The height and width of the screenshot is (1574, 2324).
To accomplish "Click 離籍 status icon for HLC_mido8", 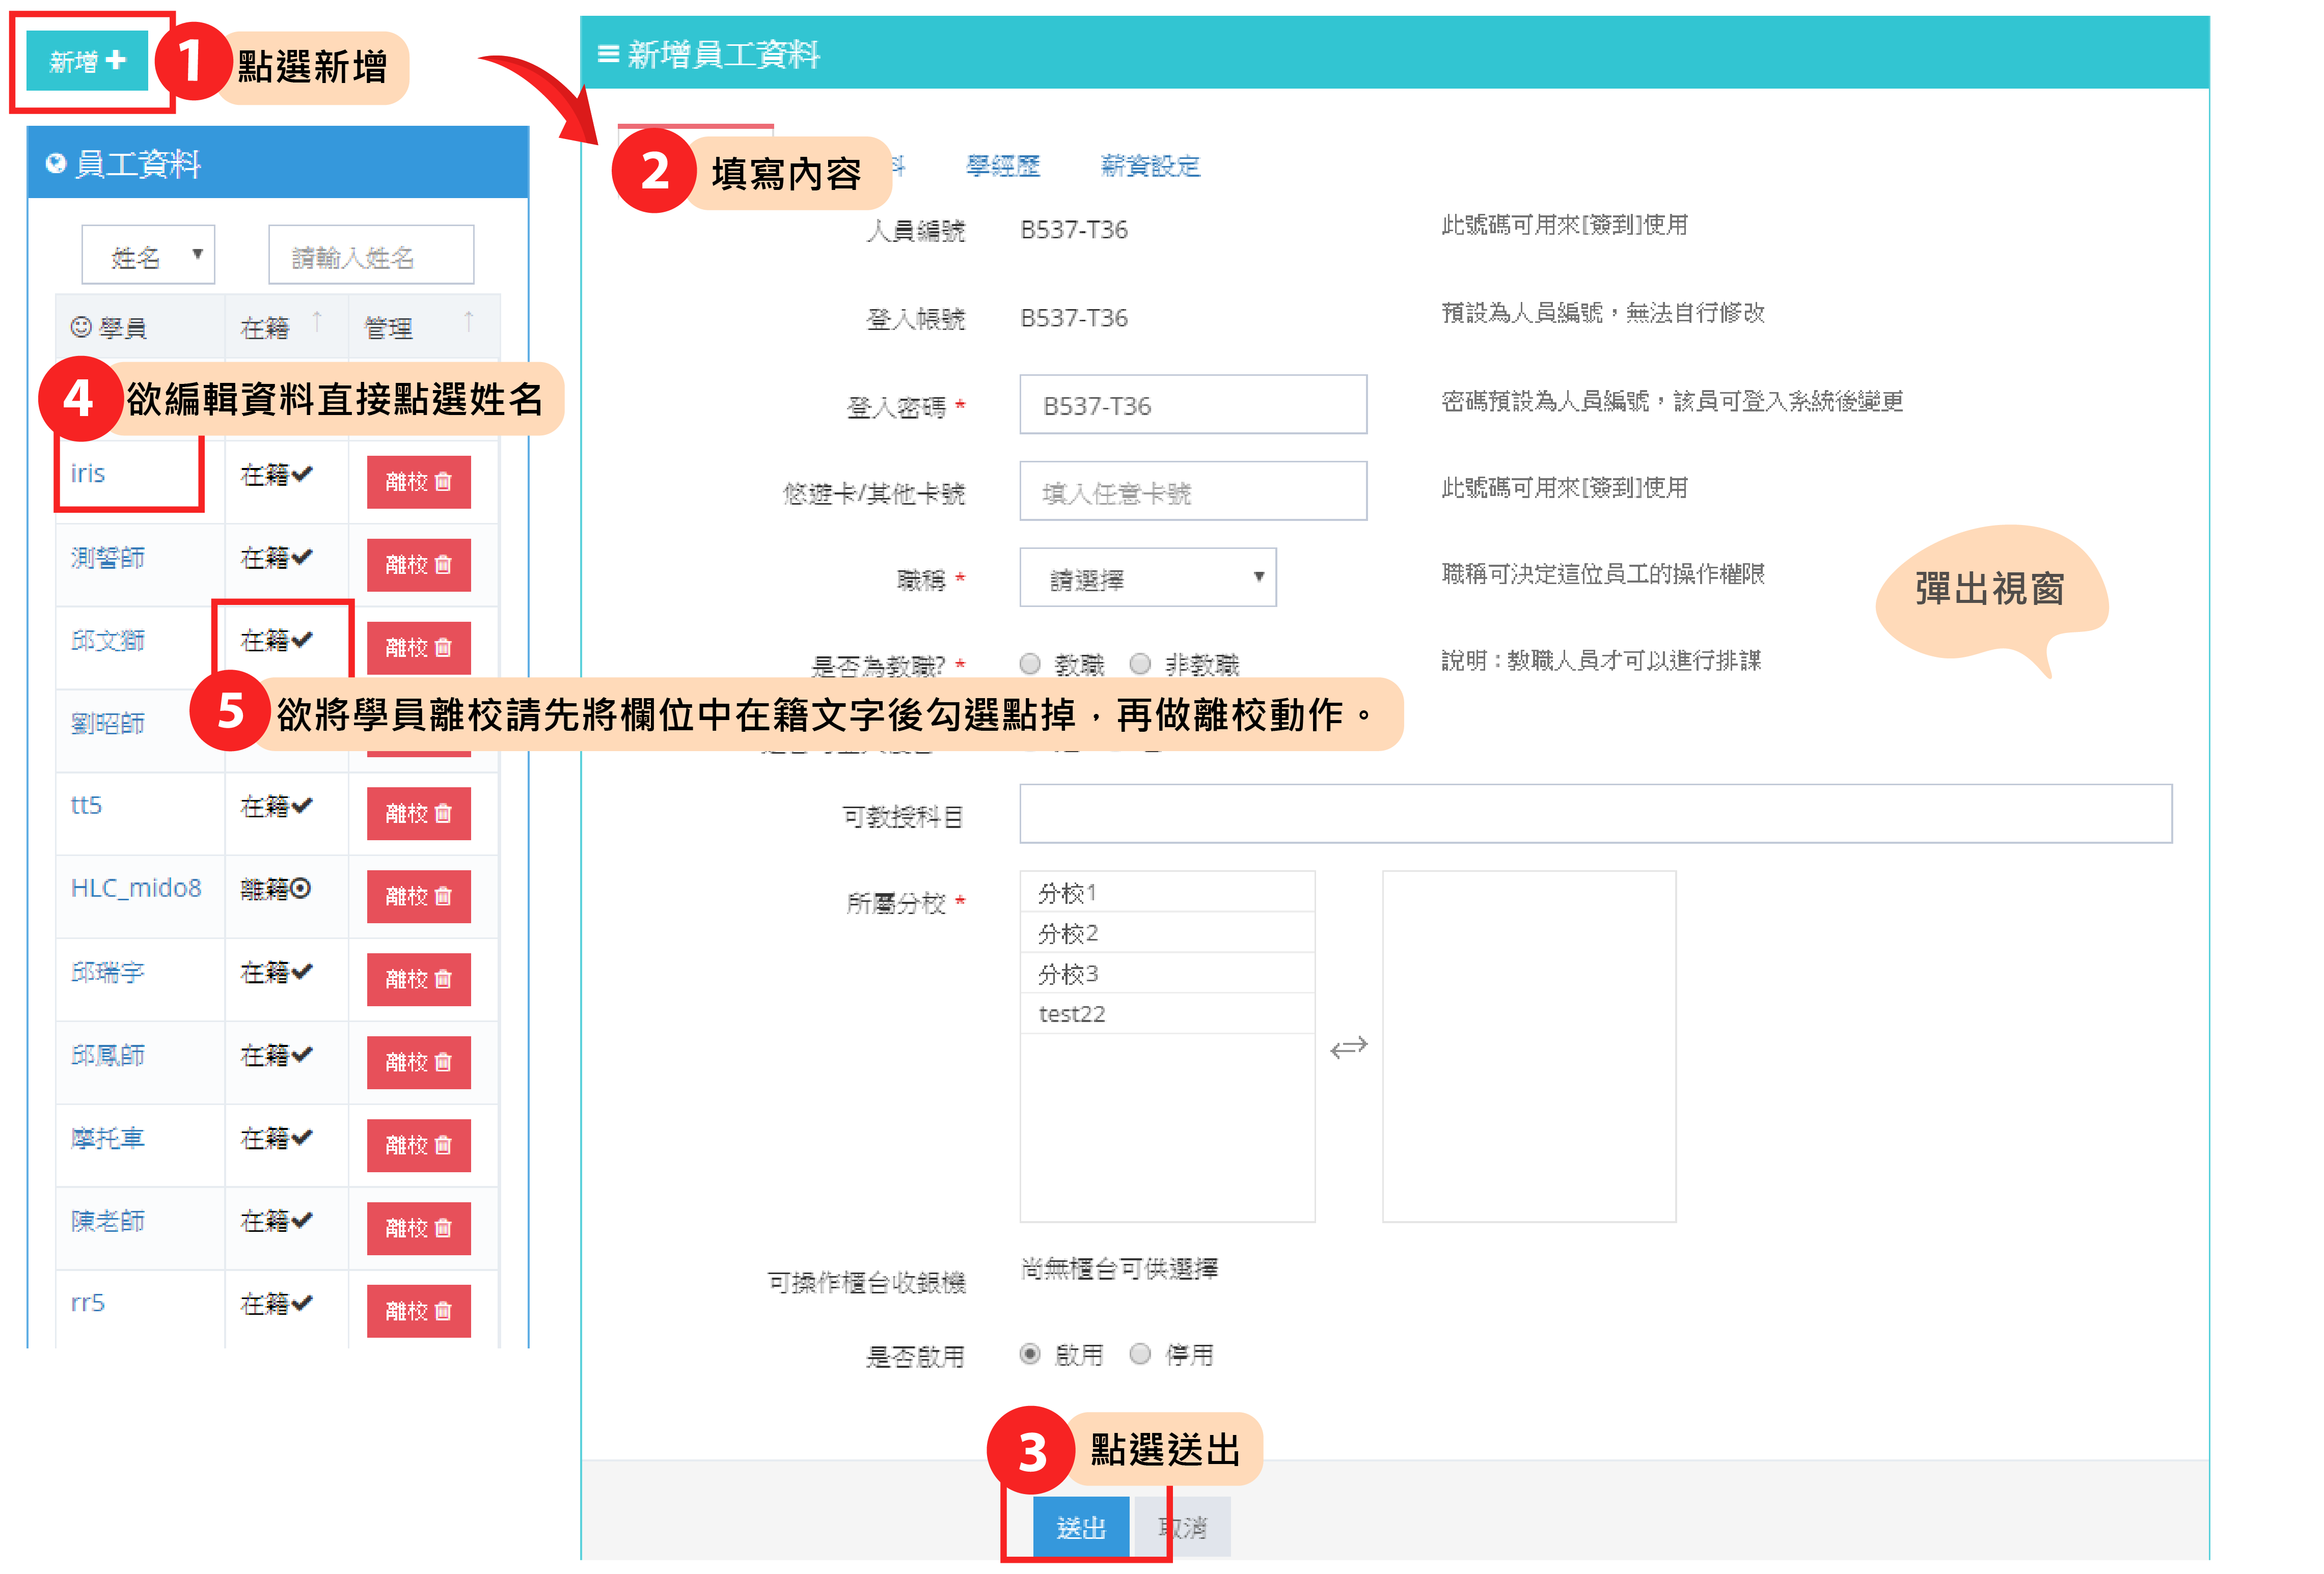I will click(301, 888).
